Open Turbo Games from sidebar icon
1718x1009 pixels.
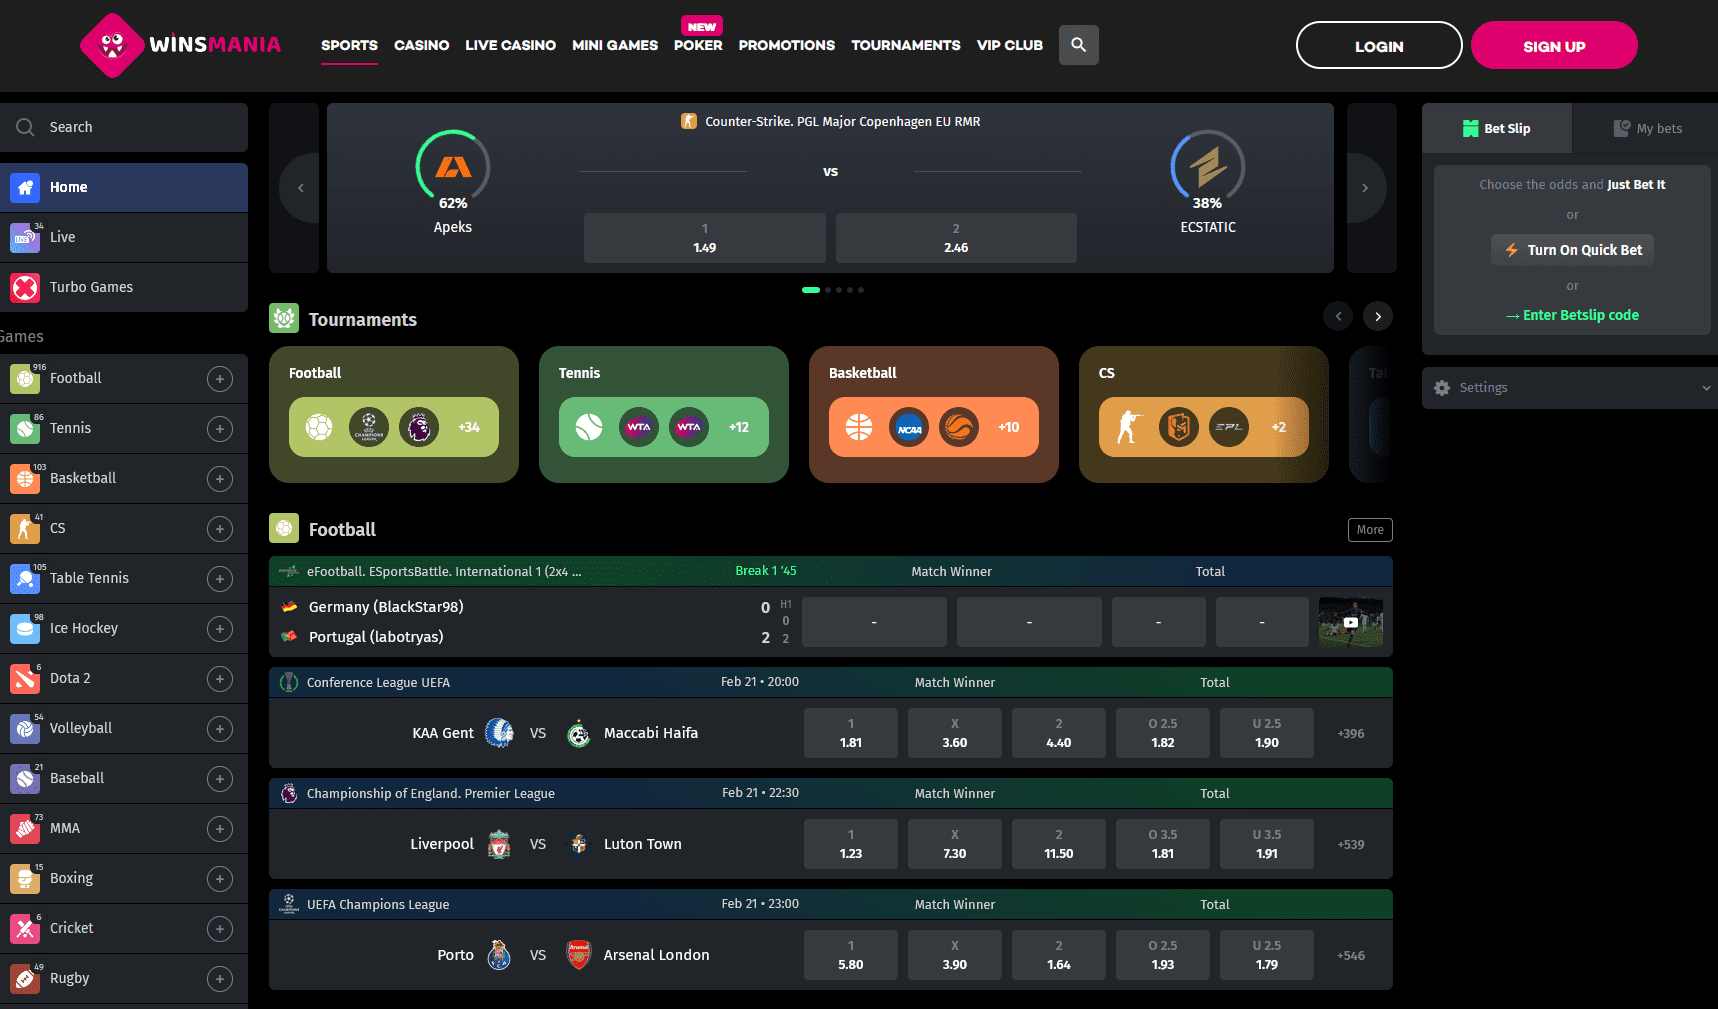(x=25, y=288)
